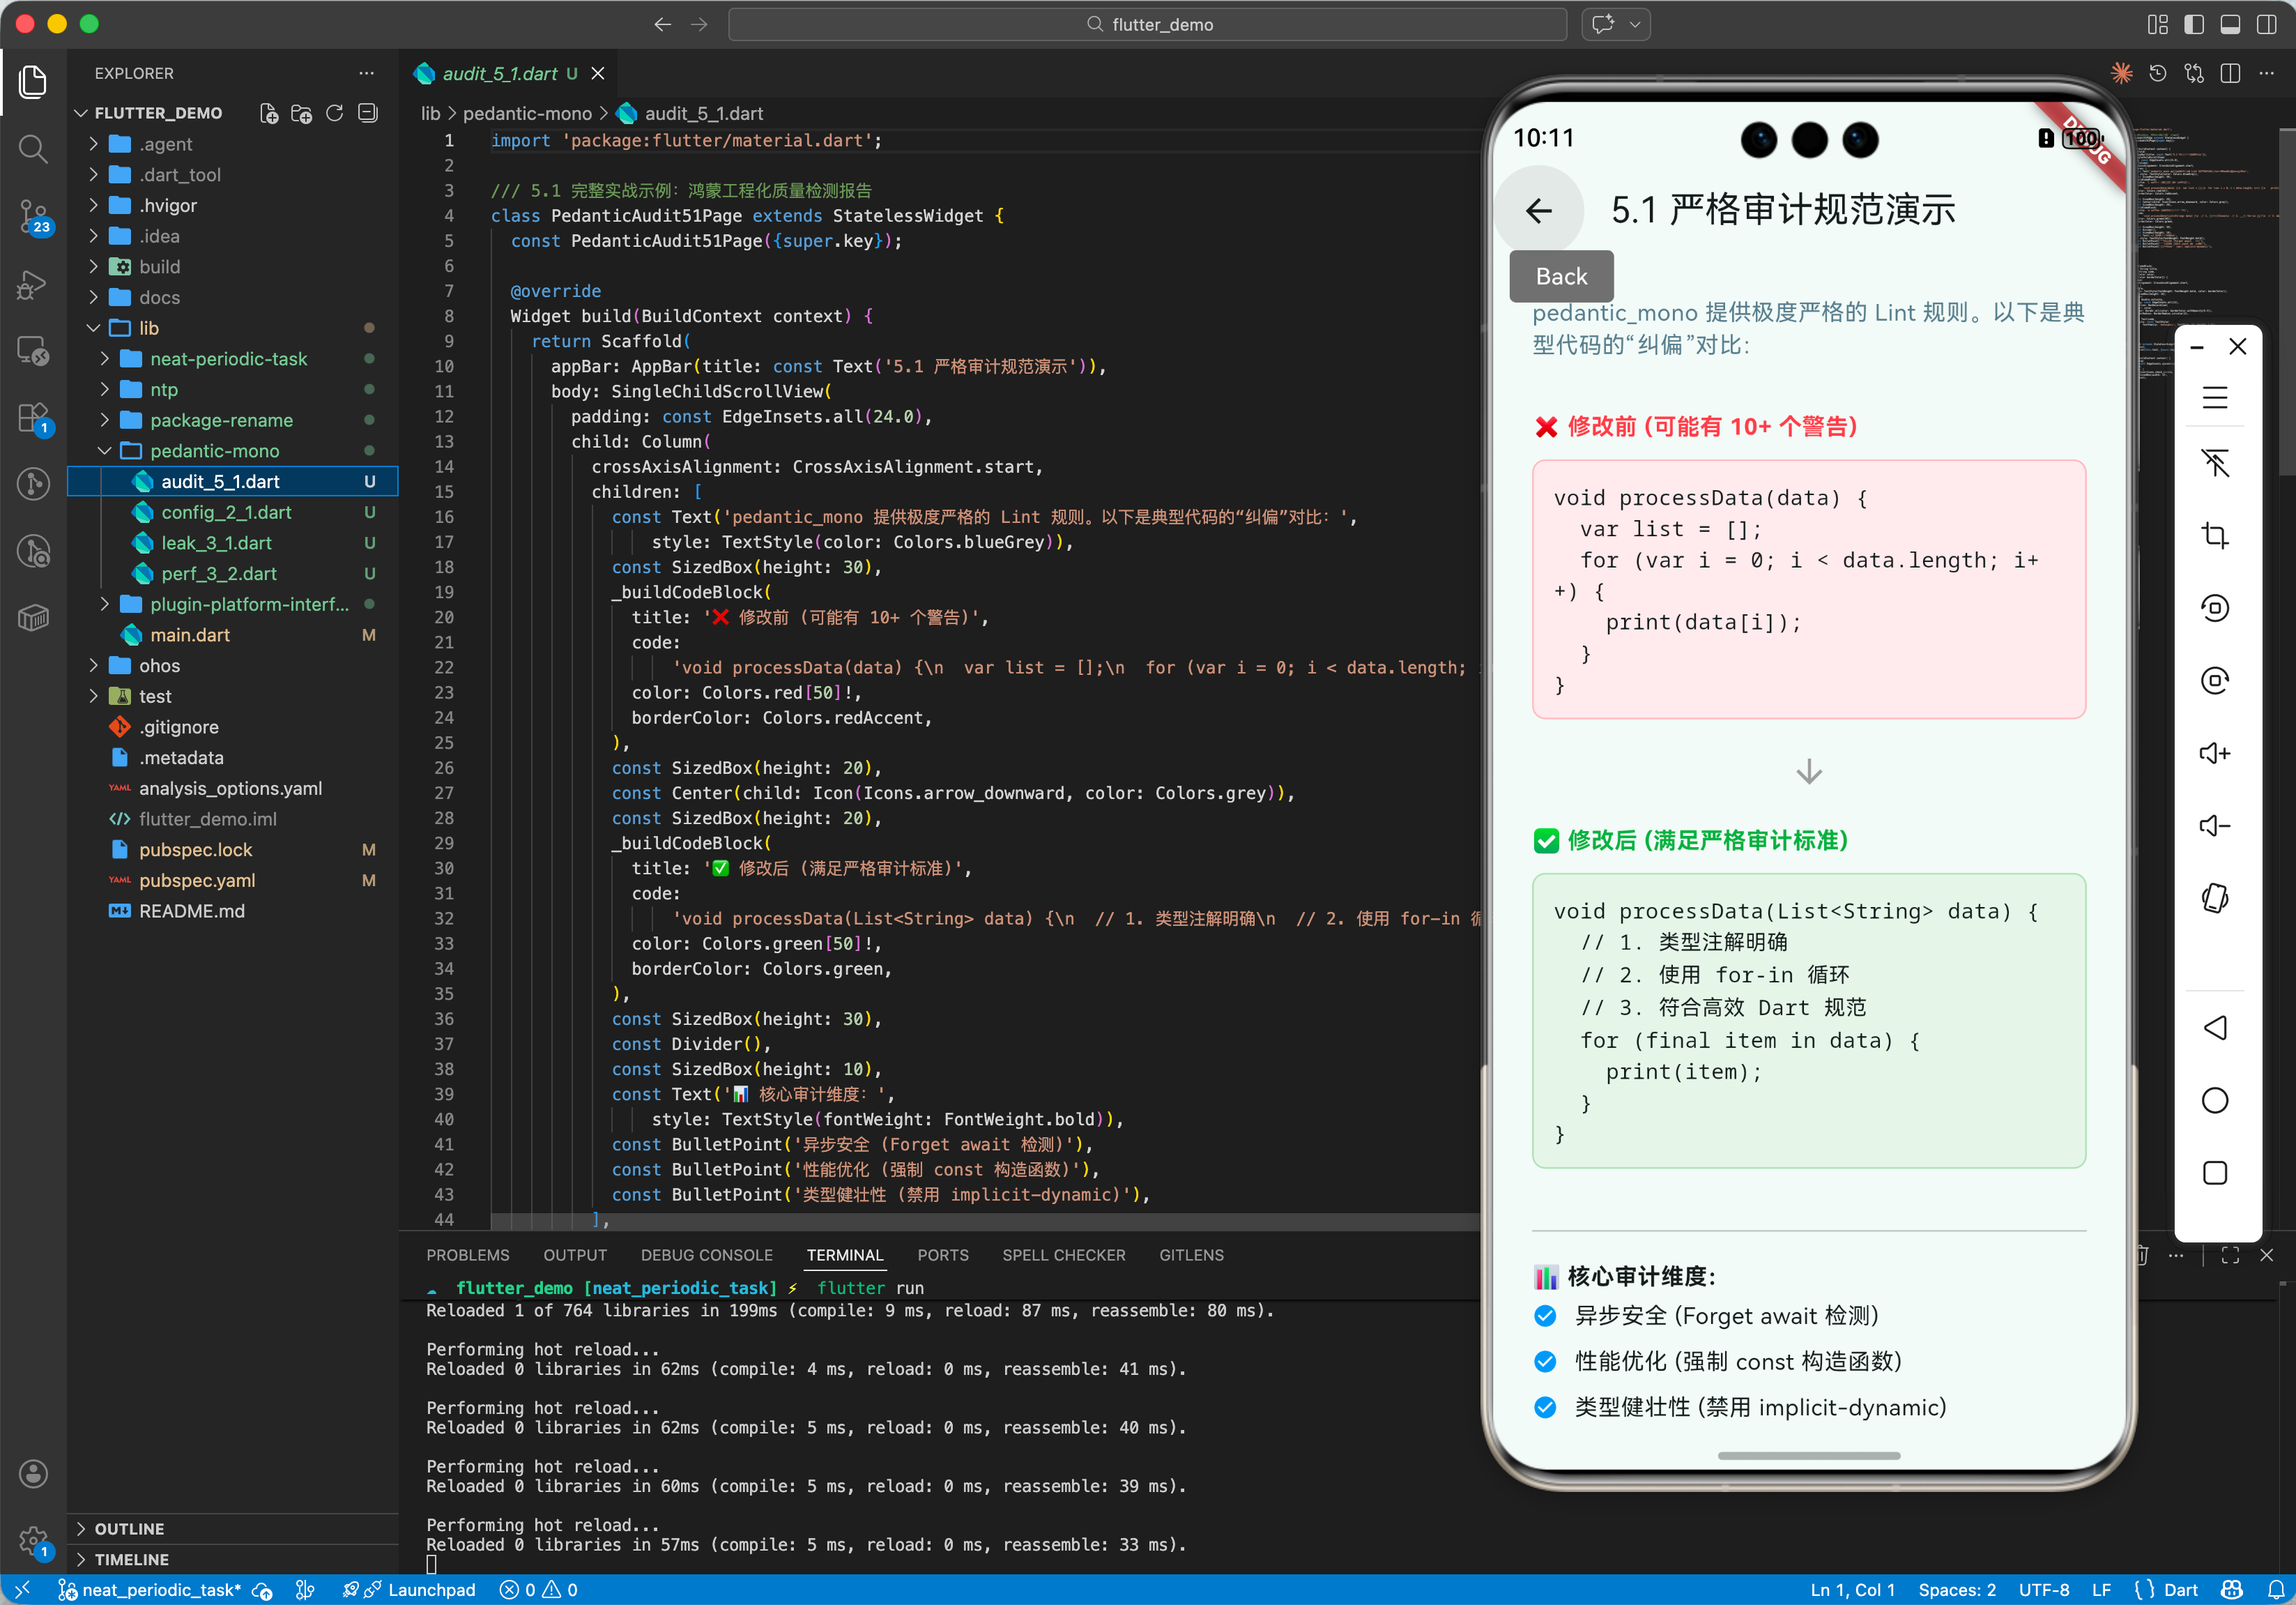Toggle the secondary sidebar layout button
The height and width of the screenshot is (1605, 2296).
point(2266,24)
